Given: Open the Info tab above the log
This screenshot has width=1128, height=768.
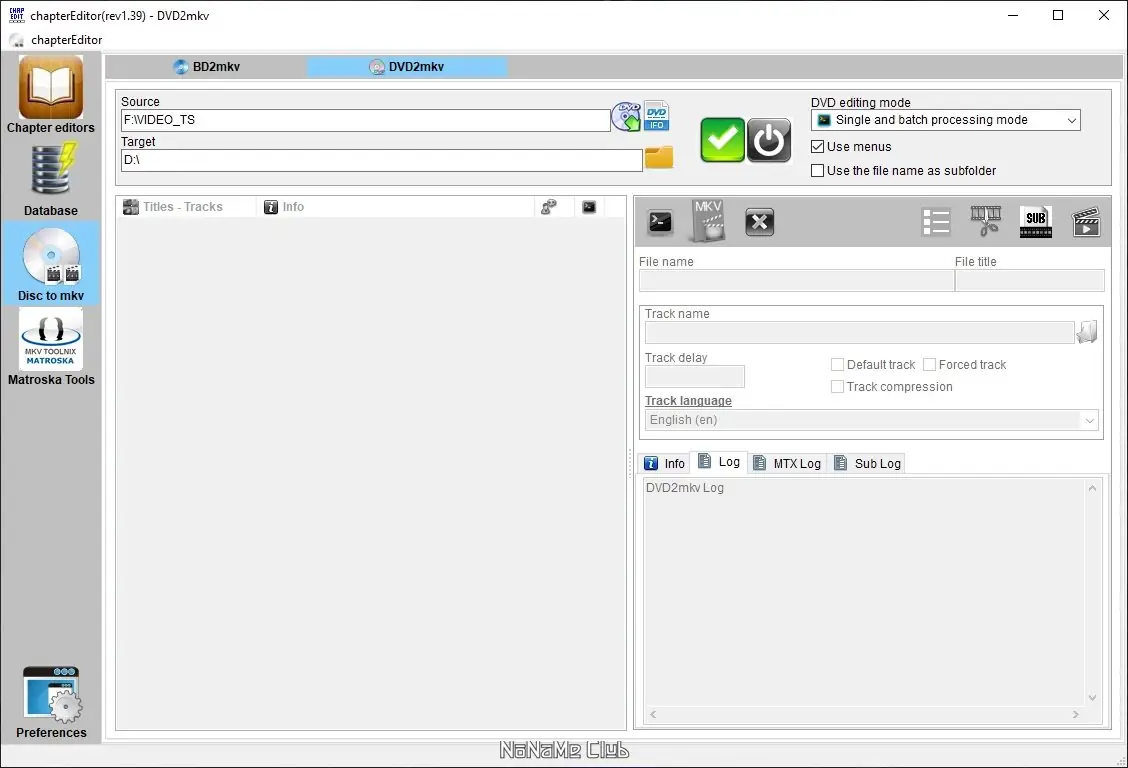Looking at the screenshot, I should pos(665,464).
